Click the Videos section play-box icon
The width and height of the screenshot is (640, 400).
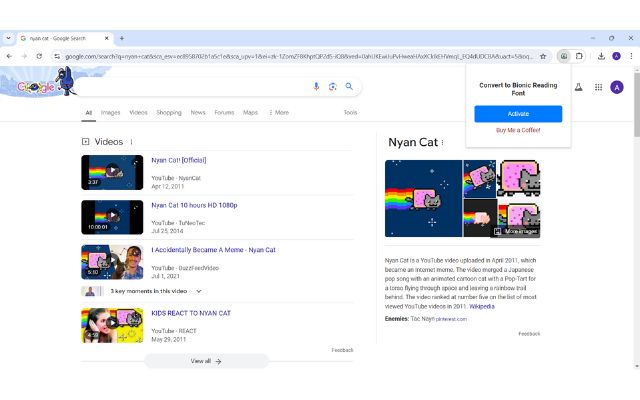85,142
